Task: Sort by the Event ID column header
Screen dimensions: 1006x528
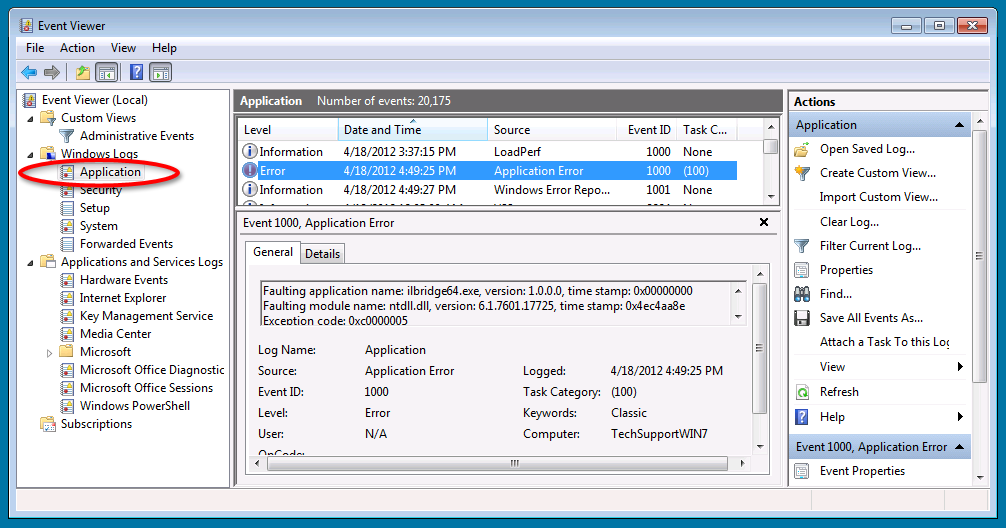Action: 646,130
